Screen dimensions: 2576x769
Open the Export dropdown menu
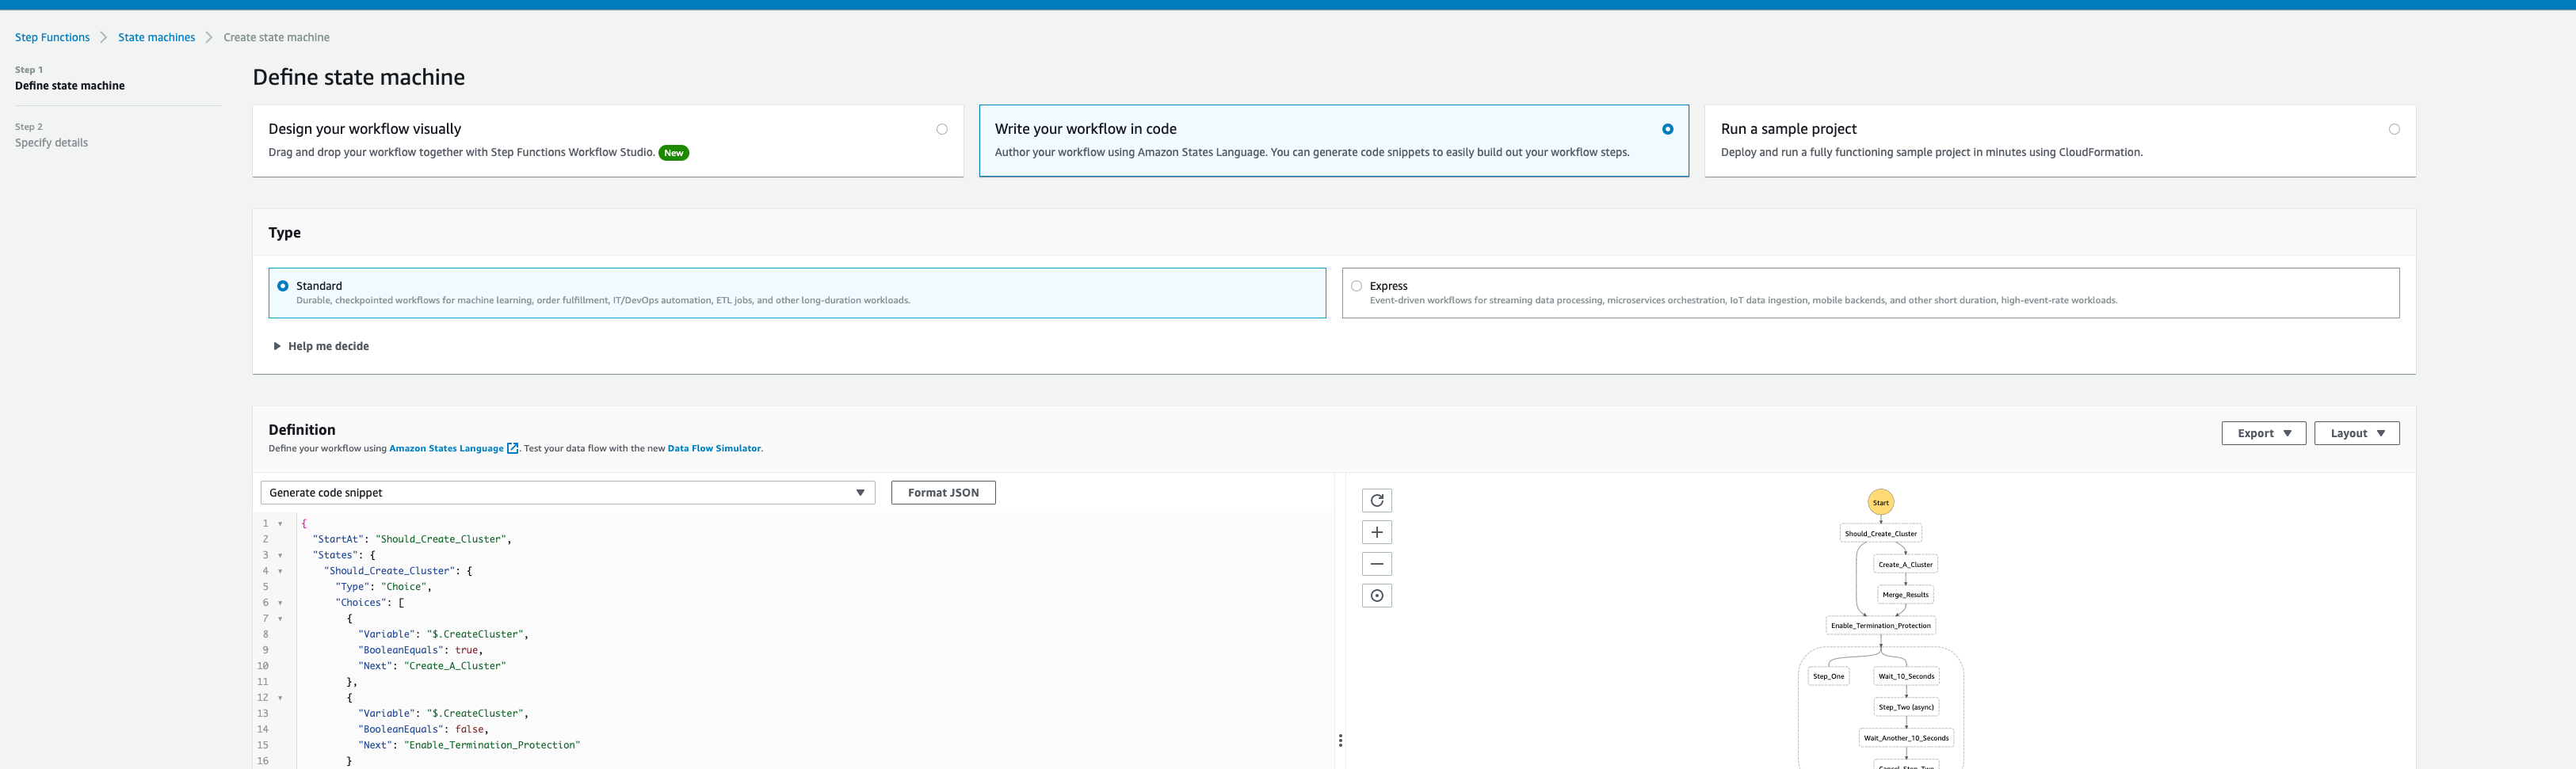coord(2264,433)
